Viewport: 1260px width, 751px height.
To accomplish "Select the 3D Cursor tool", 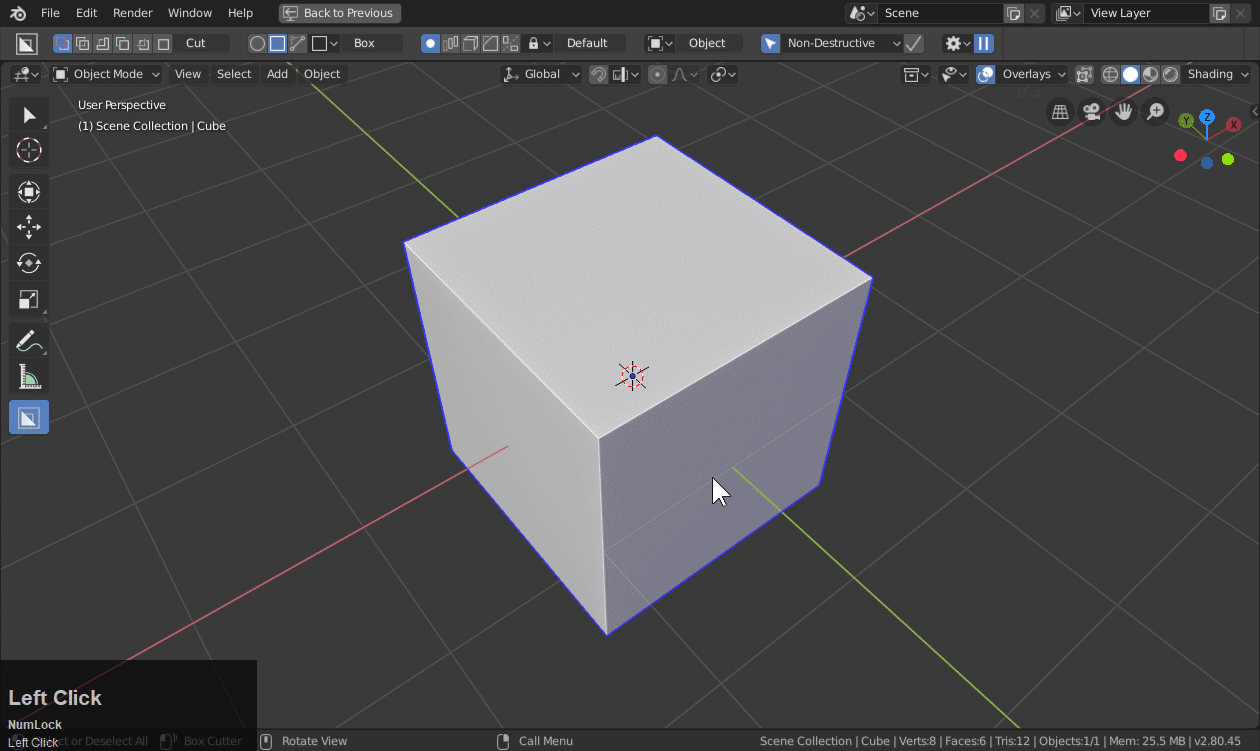I will coord(29,151).
